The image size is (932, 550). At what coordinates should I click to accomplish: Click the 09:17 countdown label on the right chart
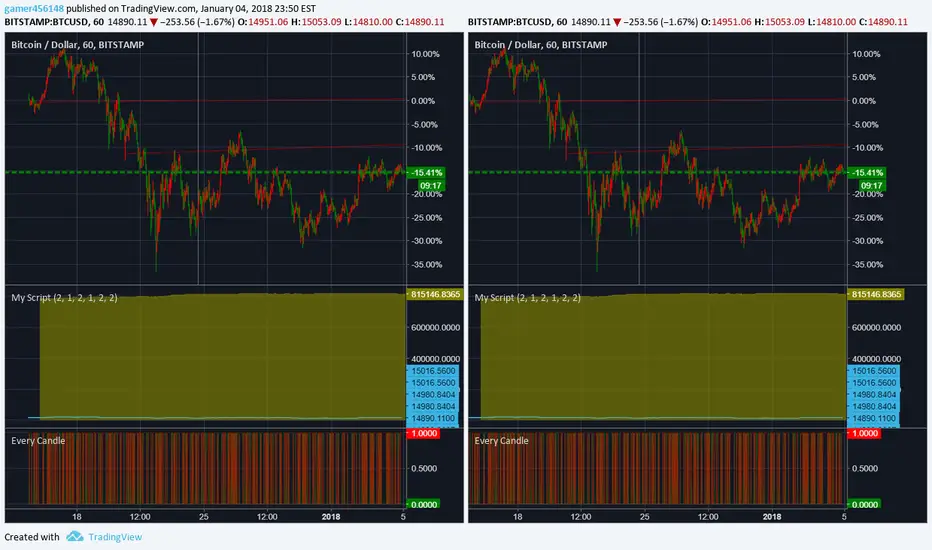point(871,186)
